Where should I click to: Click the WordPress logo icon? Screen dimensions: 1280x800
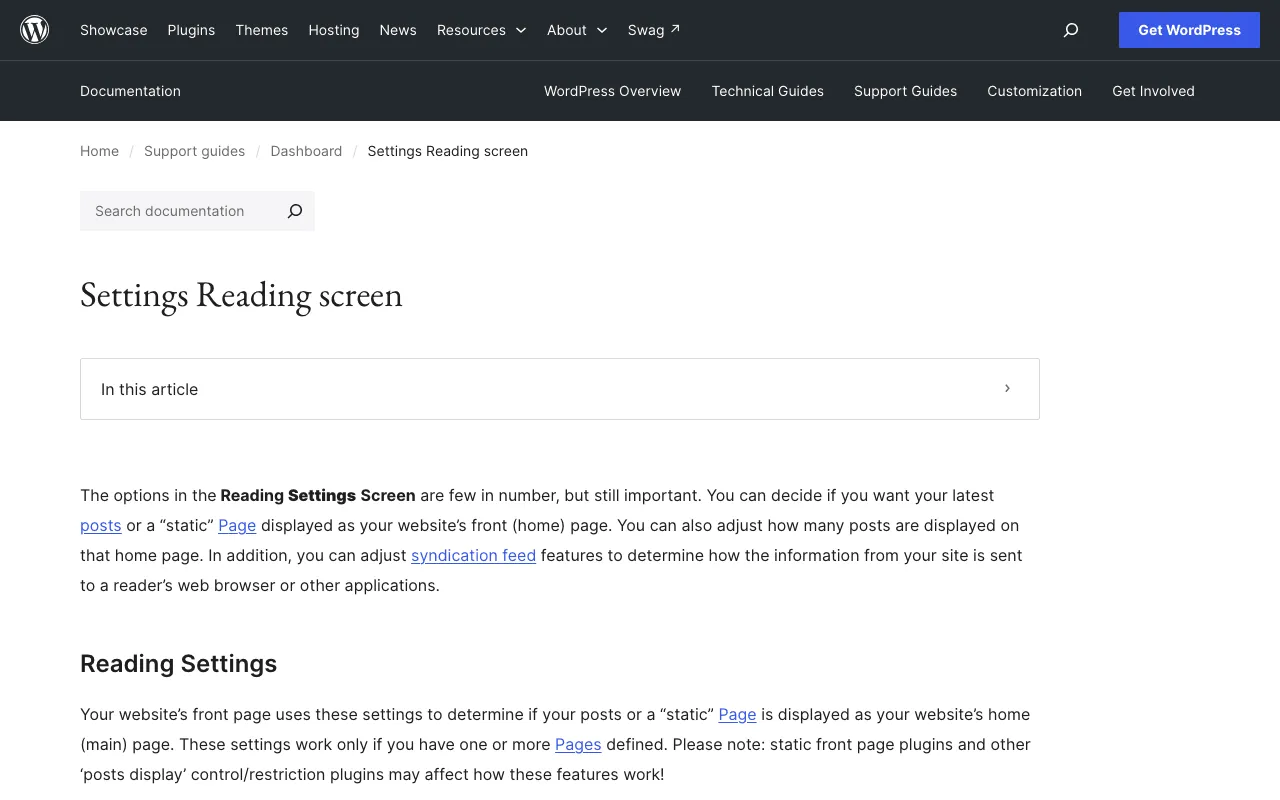pos(35,30)
